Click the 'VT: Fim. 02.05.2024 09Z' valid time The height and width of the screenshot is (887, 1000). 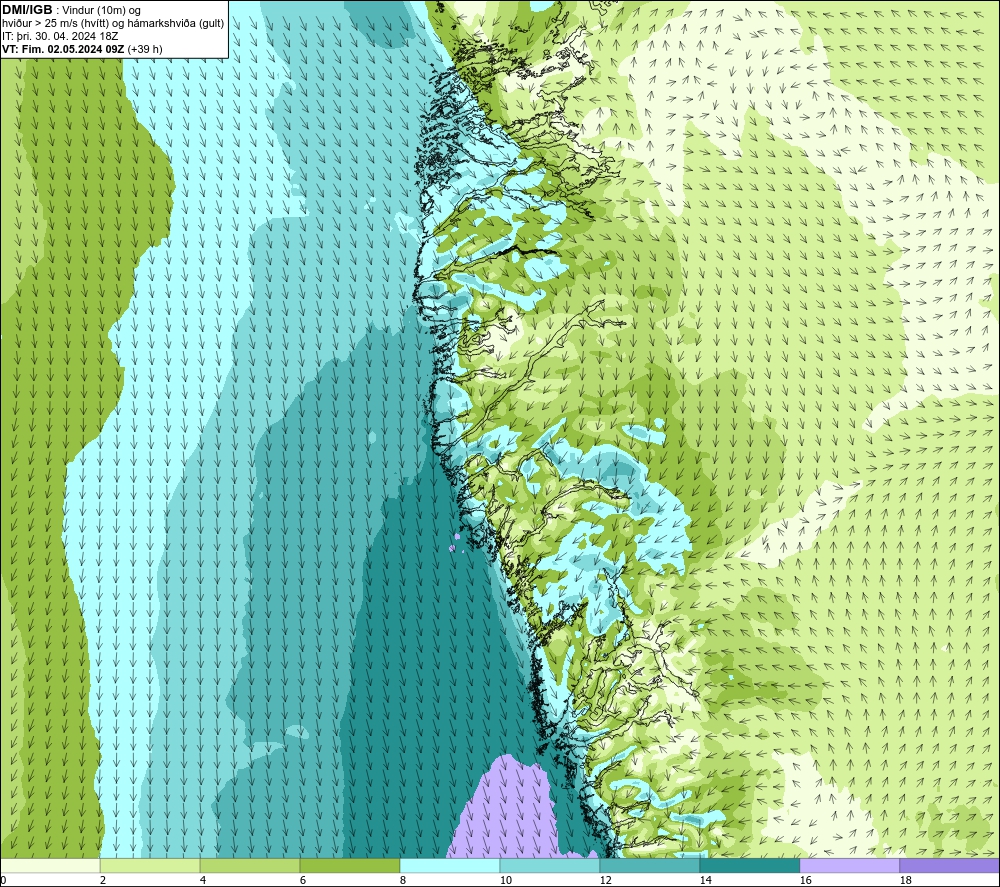point(63,49)
